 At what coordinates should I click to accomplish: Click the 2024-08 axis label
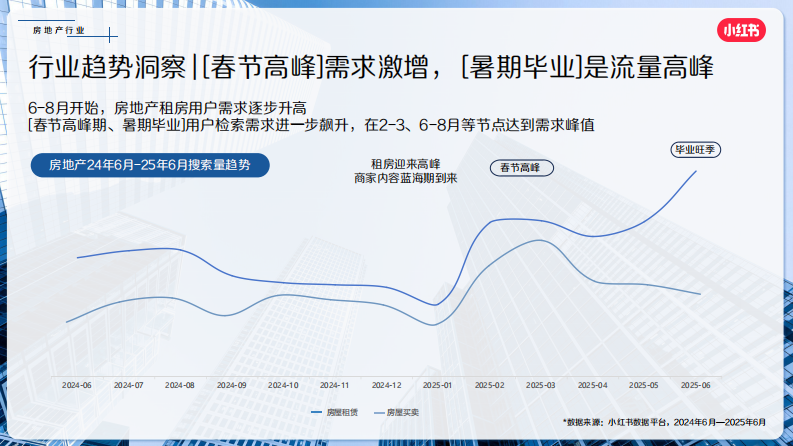(x=180, y=385)
